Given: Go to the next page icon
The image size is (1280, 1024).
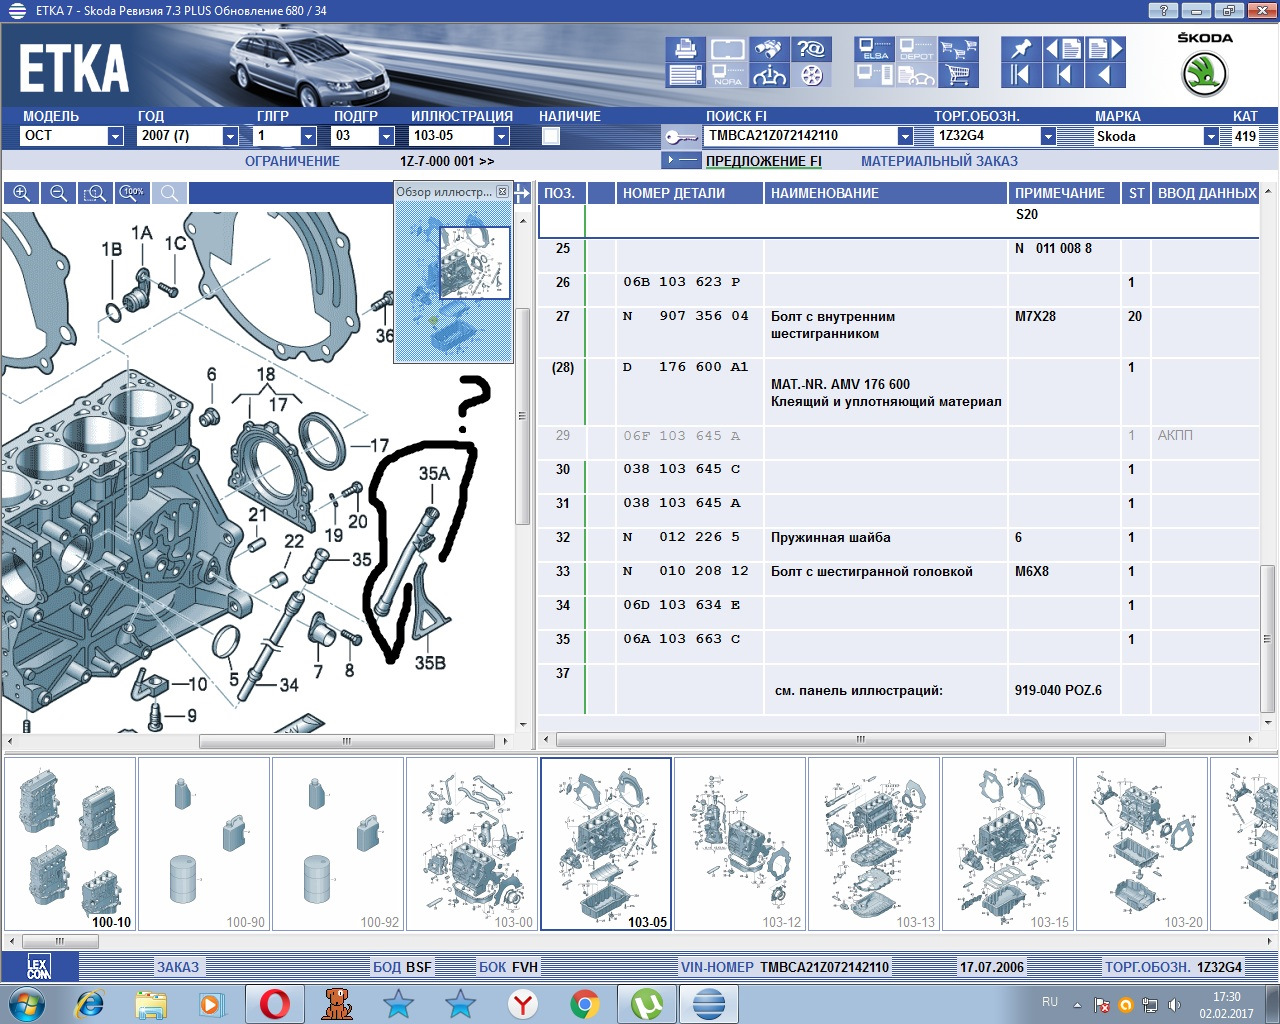Looking at the screenshot, I should [x=1106, y=49].
